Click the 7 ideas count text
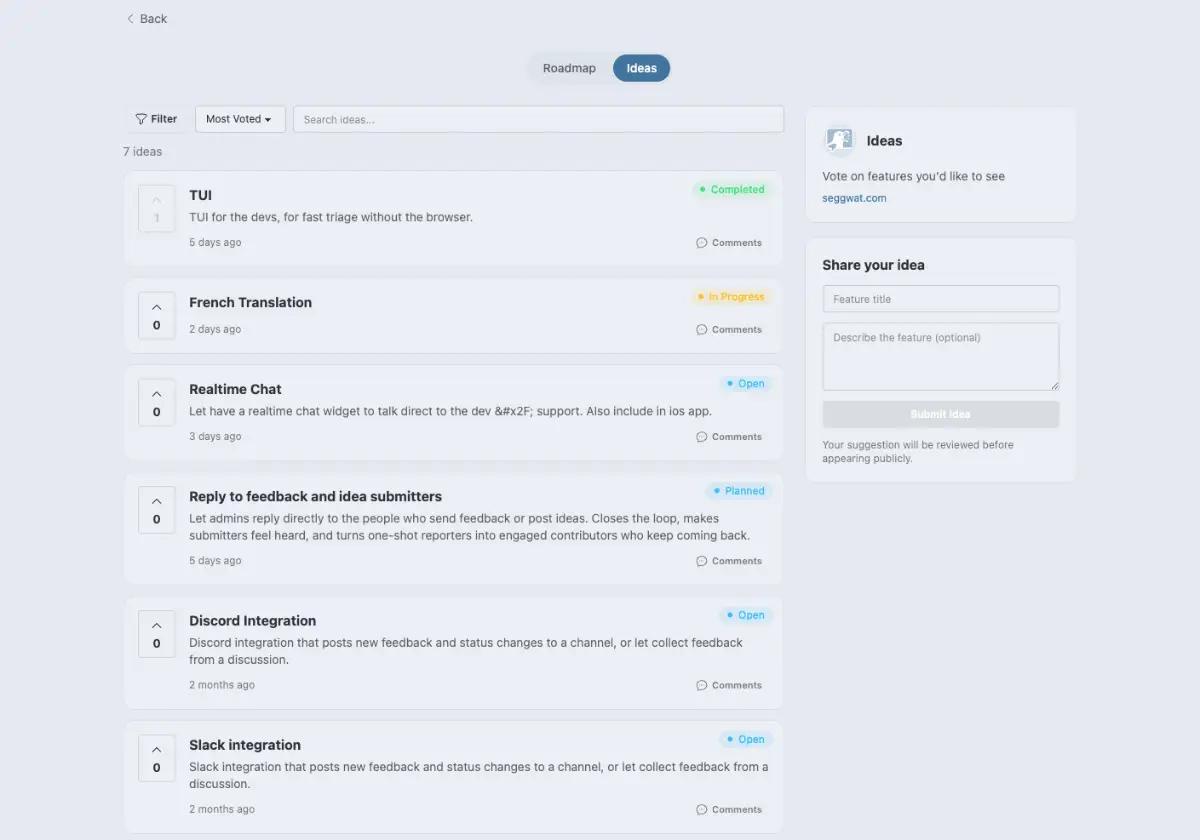 click(142, 152)
